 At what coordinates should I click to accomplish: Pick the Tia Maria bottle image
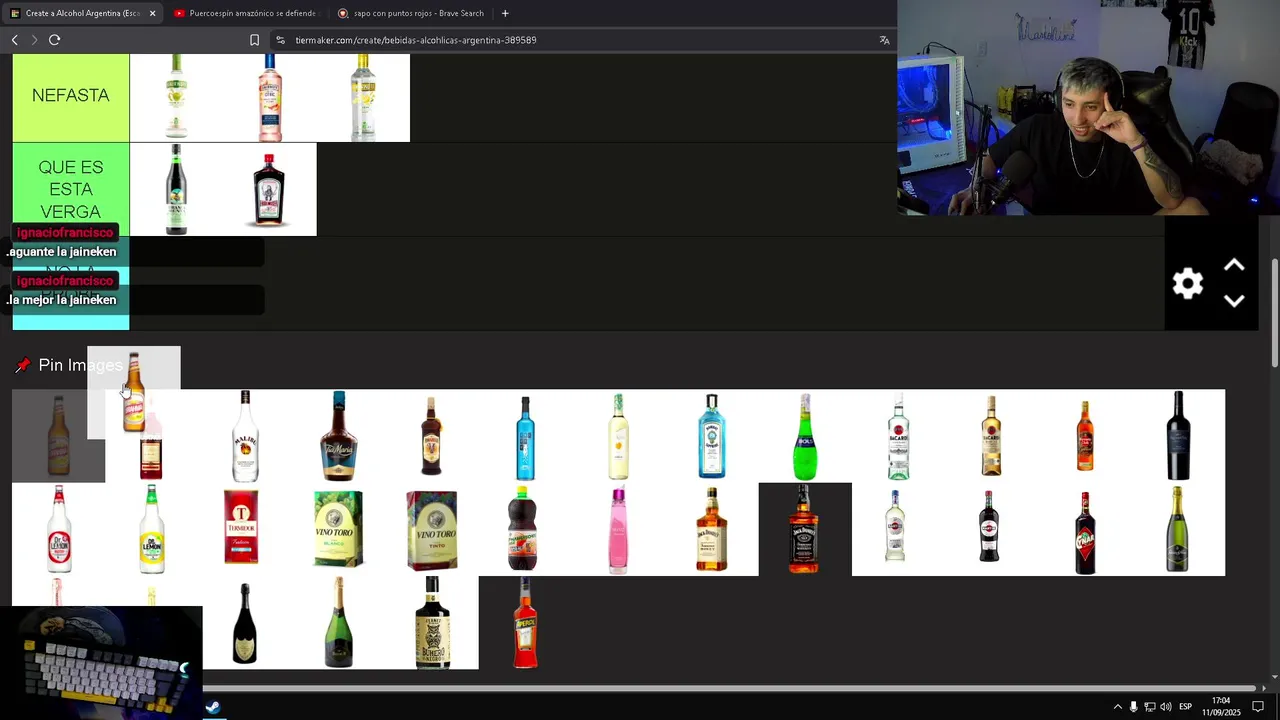pos(339,436)
